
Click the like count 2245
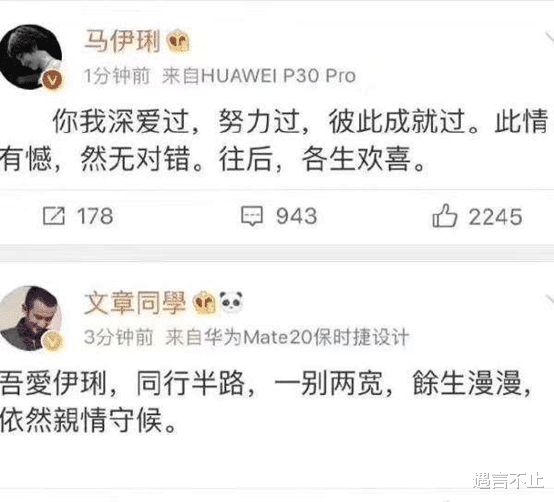495,217
